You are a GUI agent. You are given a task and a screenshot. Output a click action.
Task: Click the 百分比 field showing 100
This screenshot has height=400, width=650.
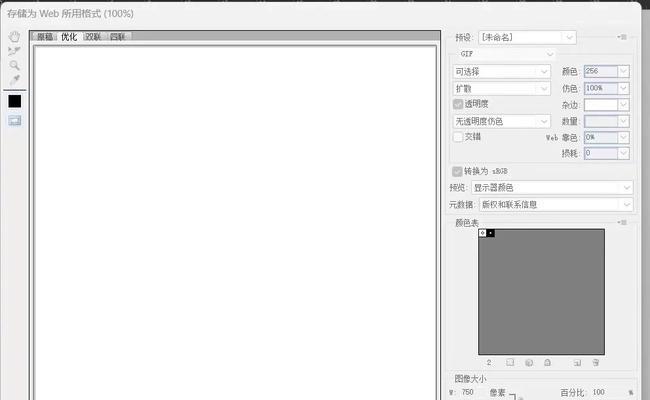[x=599, y=392]
